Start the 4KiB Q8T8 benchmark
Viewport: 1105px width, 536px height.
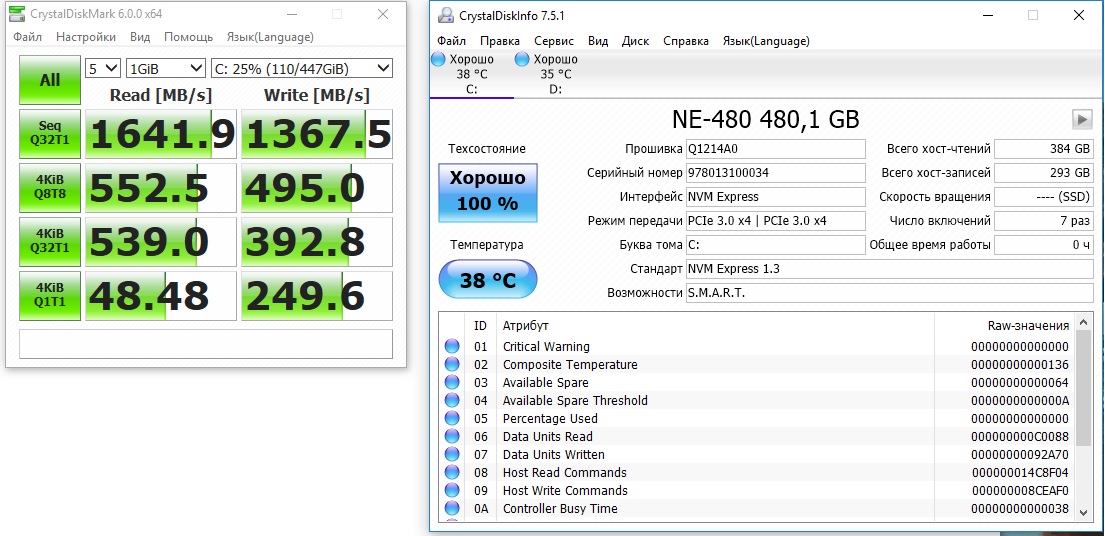[50, 187]
